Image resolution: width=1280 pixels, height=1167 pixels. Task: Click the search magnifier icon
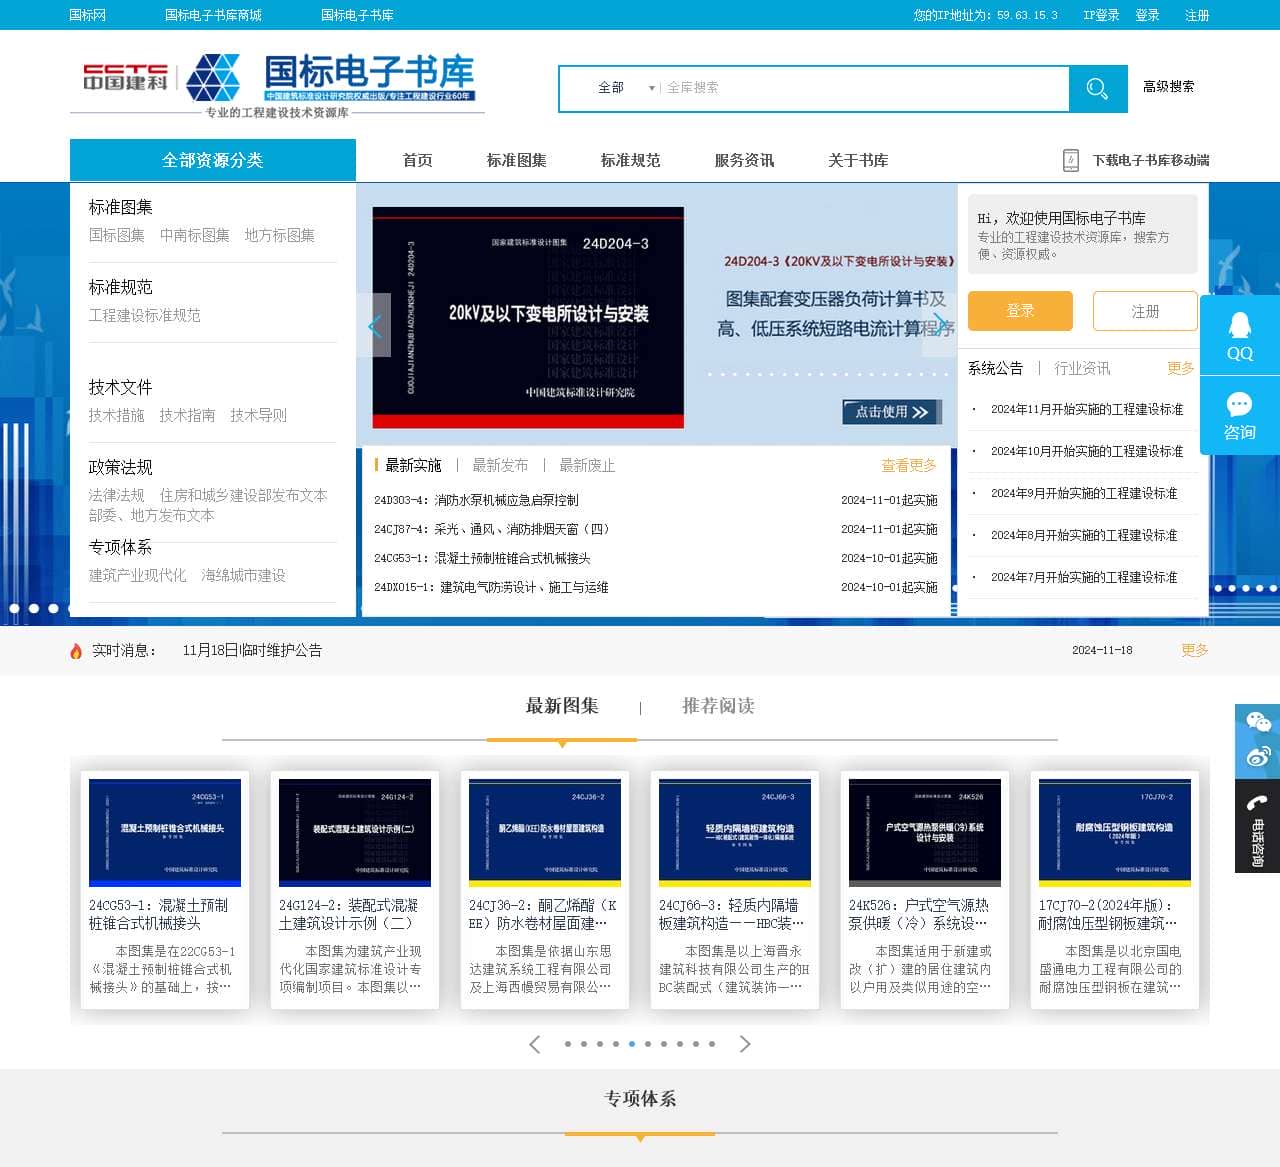pos(1097,88)
